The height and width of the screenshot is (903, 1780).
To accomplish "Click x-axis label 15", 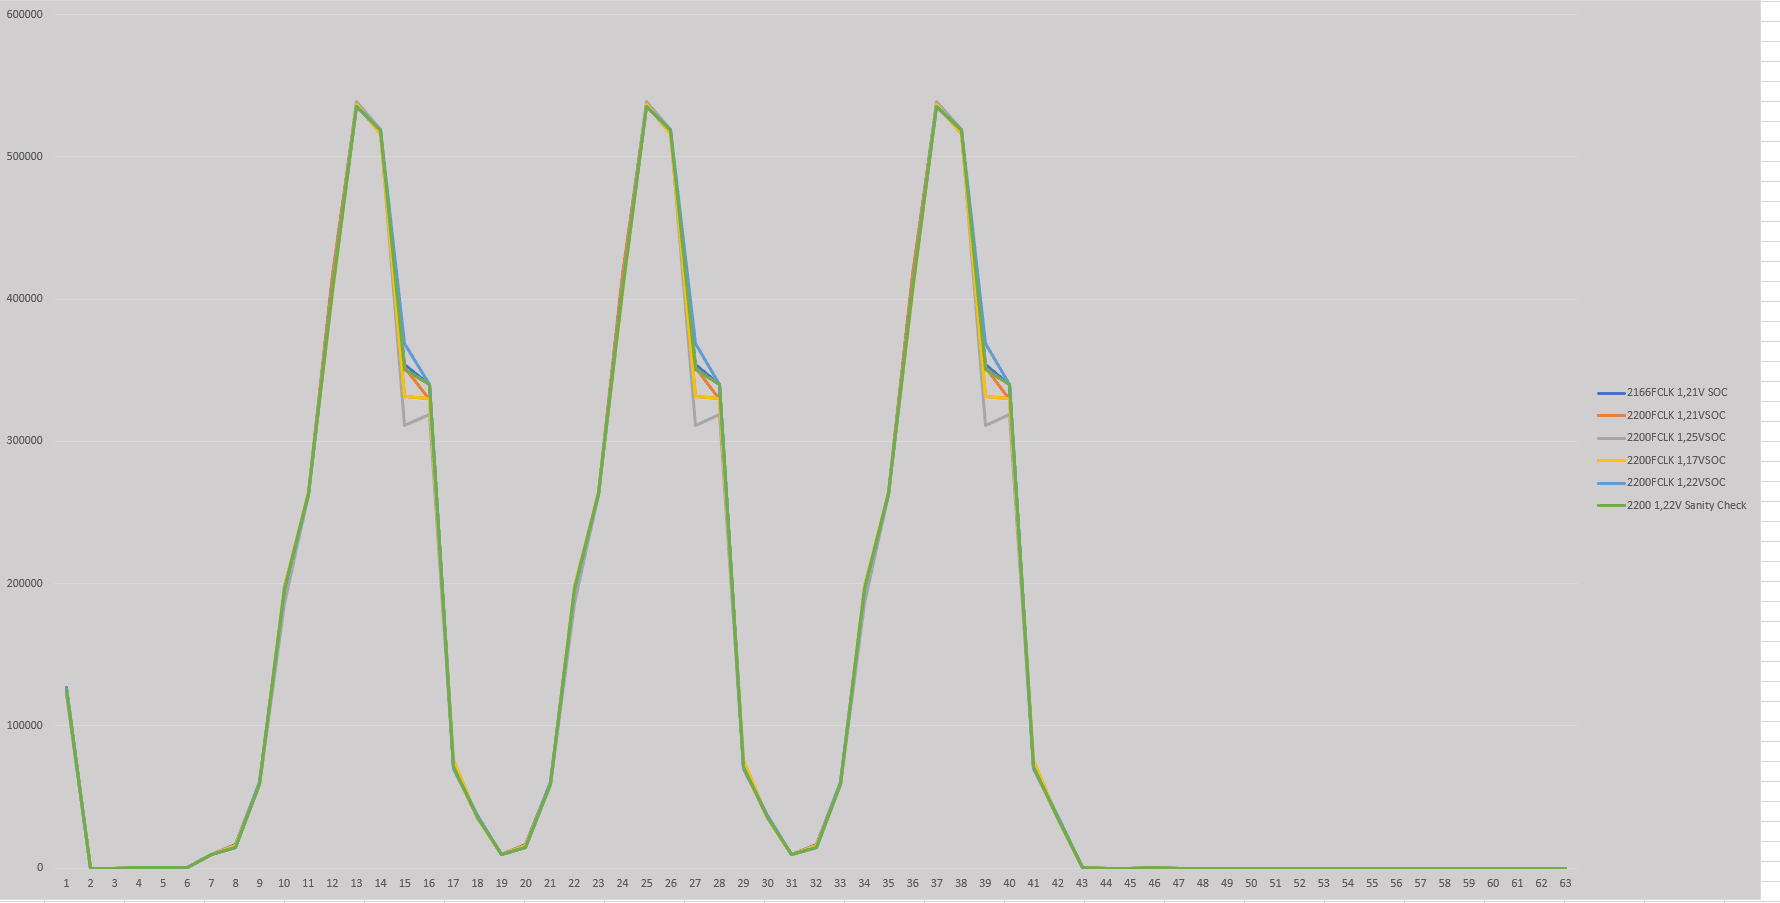I will 405,883.
